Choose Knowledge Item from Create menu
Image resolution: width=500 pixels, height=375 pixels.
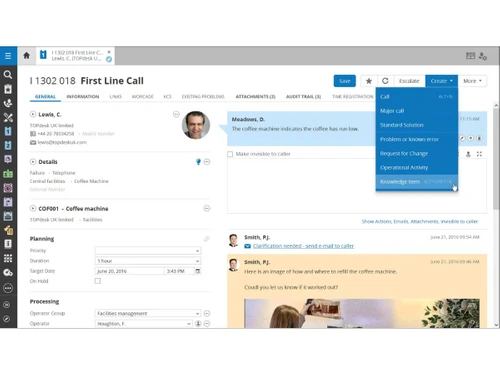pos(417,182)
